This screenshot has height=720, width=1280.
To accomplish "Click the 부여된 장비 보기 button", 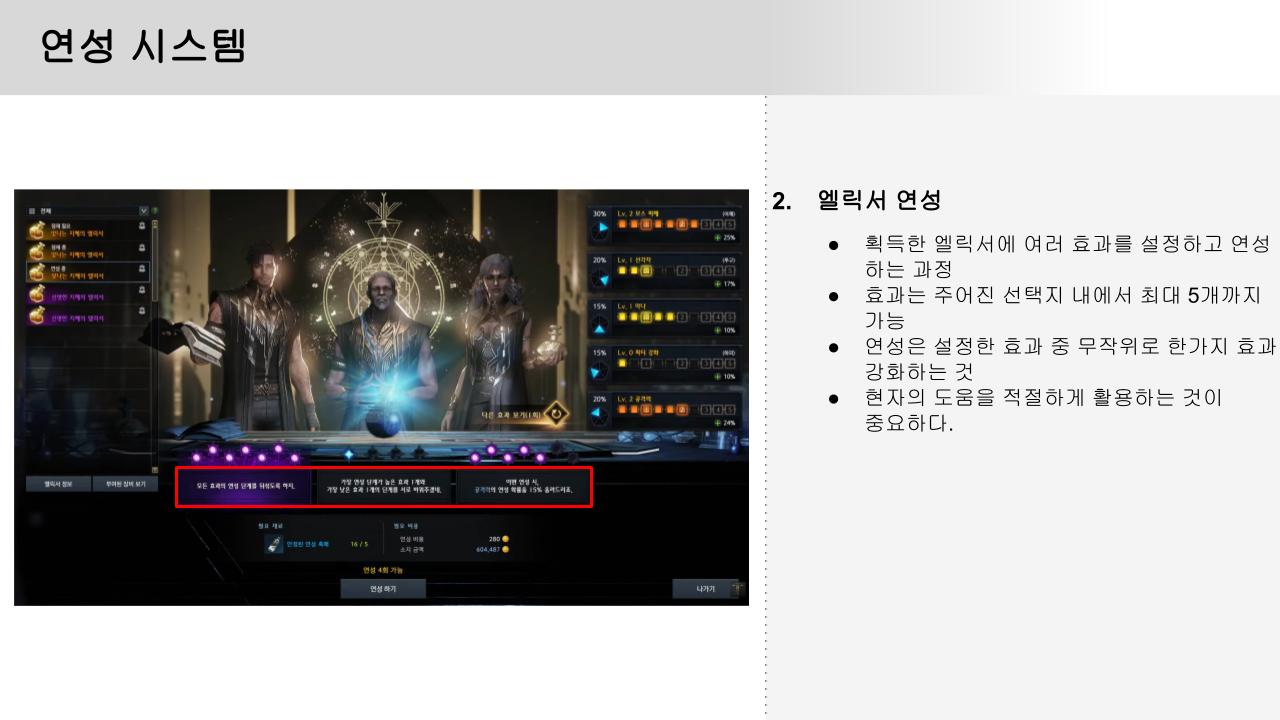I will (x=125, y=483).
